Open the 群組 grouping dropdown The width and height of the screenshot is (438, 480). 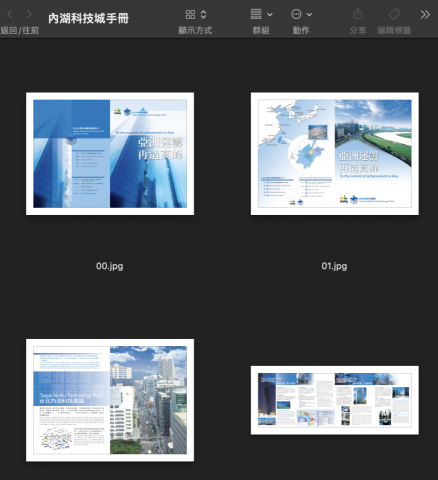[261, 14]
